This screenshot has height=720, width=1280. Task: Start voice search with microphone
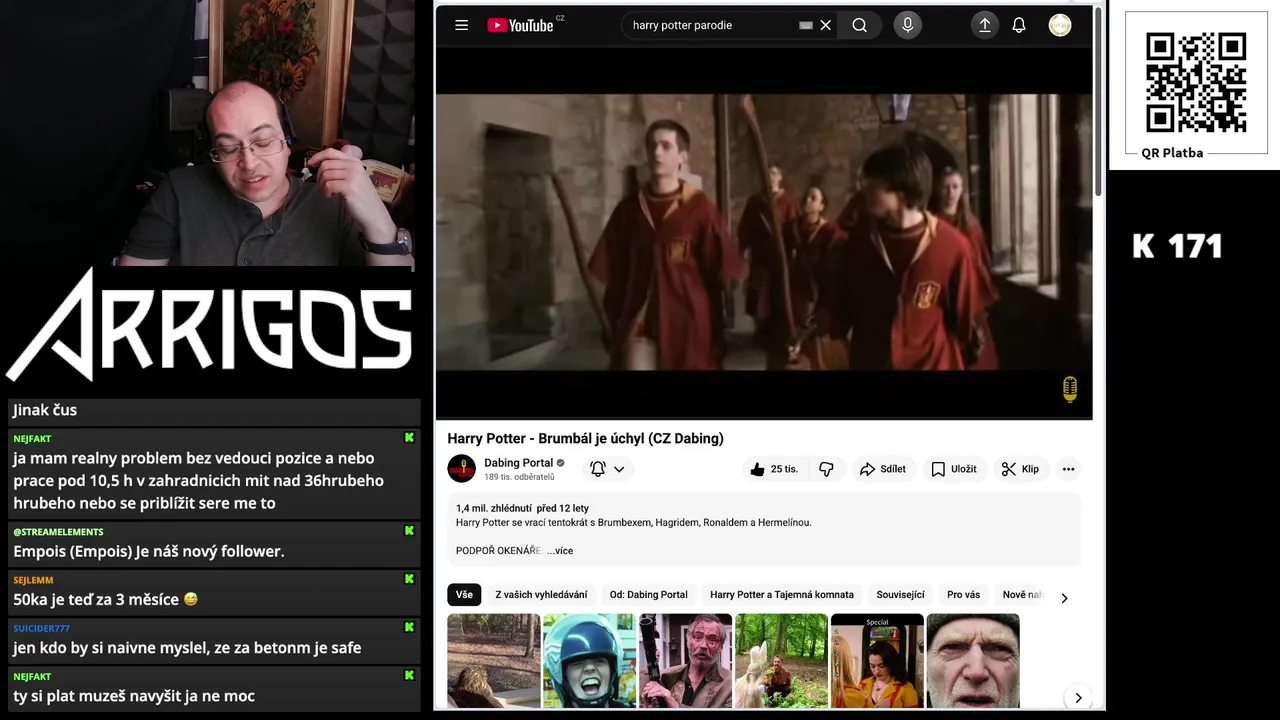(x=907, y=25)
